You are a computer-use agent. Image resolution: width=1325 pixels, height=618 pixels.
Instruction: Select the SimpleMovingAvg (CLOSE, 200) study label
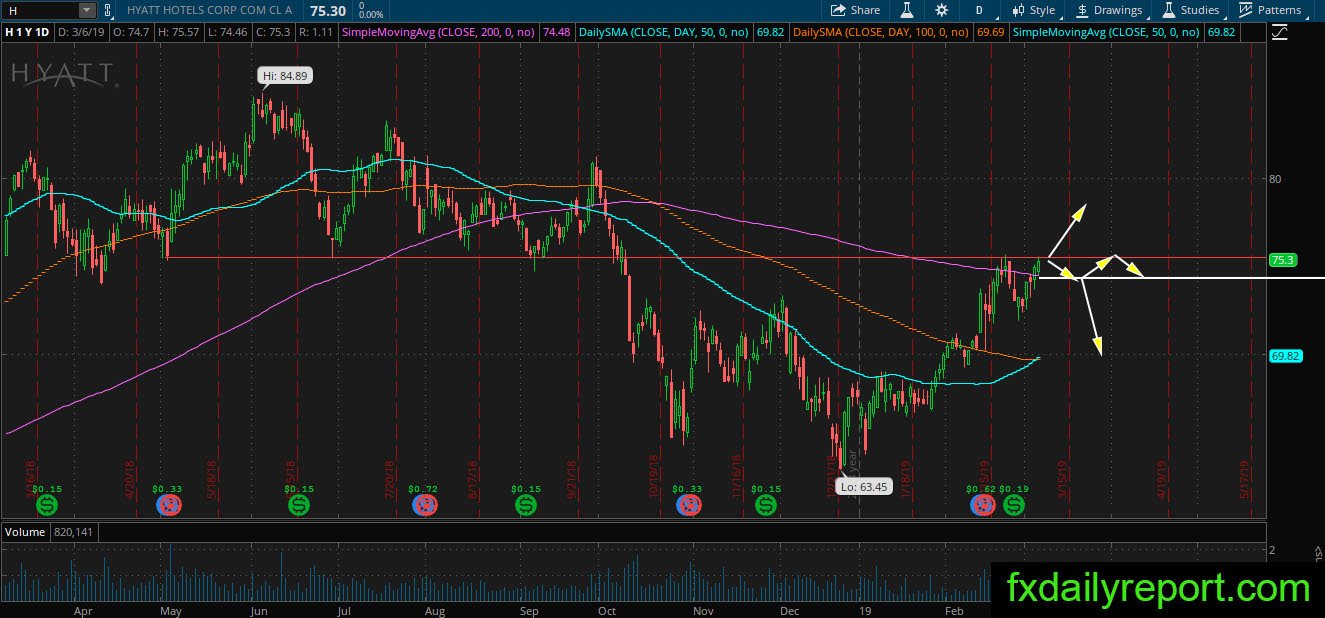tap(439, 32)
